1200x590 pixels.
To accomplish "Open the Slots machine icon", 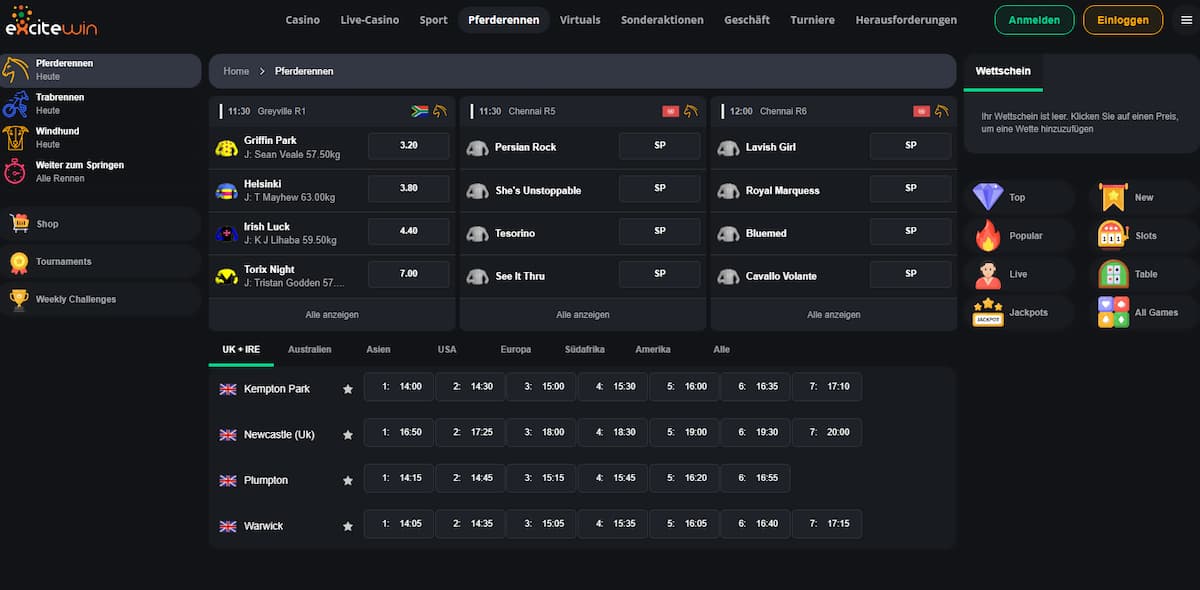I will tap(1113, 235).
